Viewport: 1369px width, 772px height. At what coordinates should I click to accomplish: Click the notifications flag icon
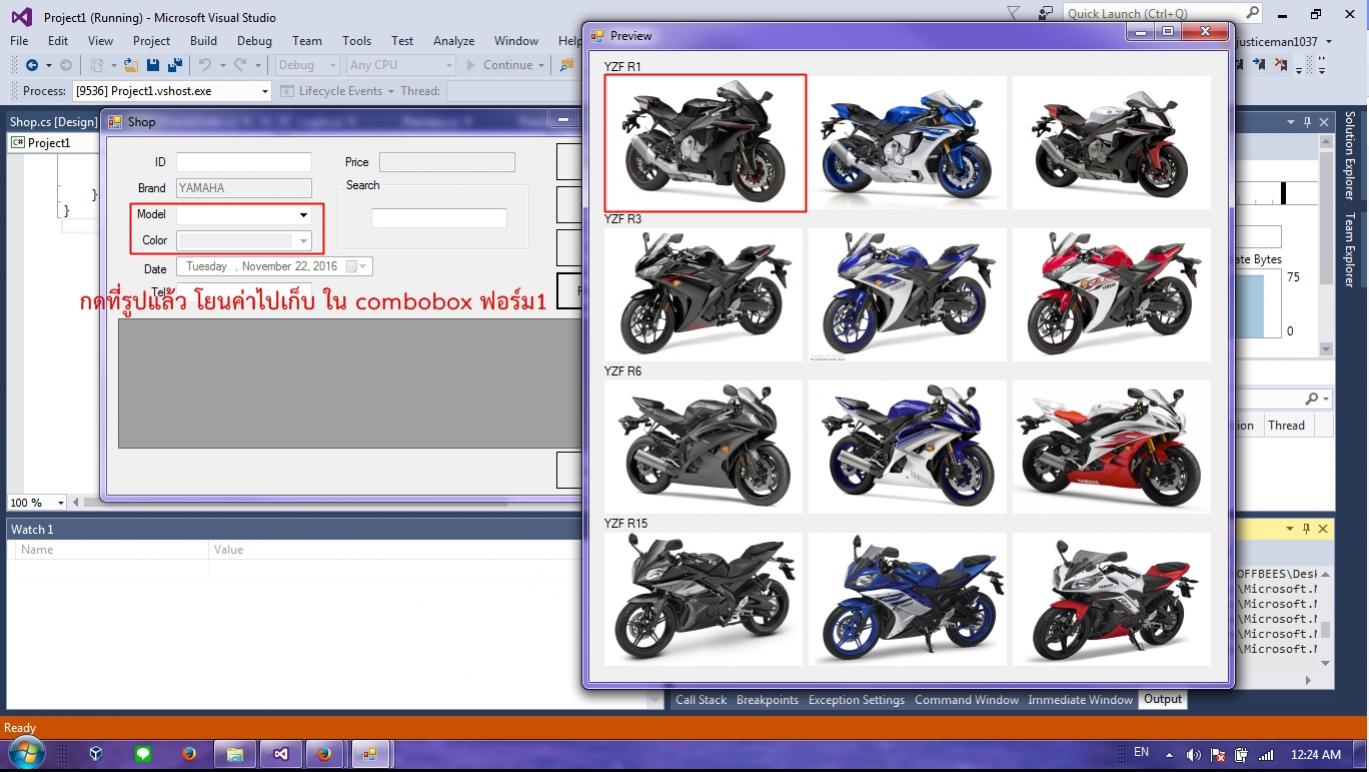tap(1013, 13)
